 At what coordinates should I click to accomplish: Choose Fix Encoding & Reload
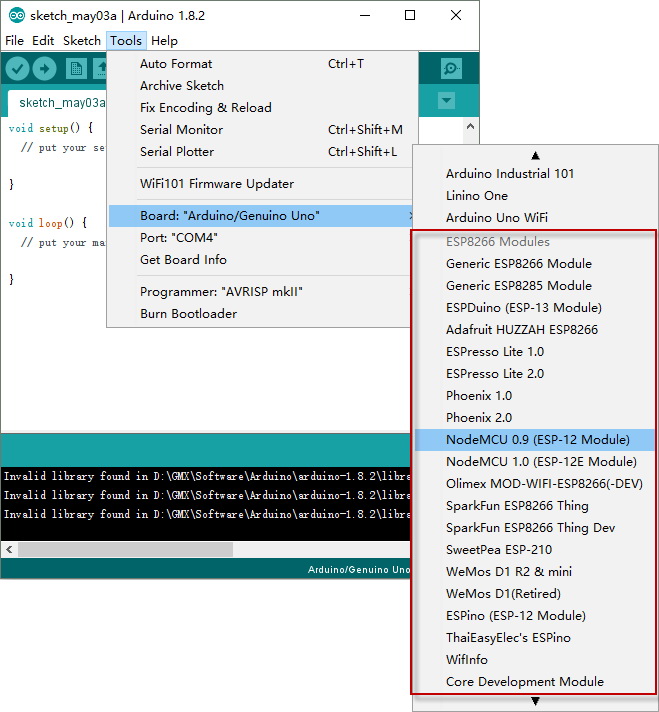(x=263, y=108)
